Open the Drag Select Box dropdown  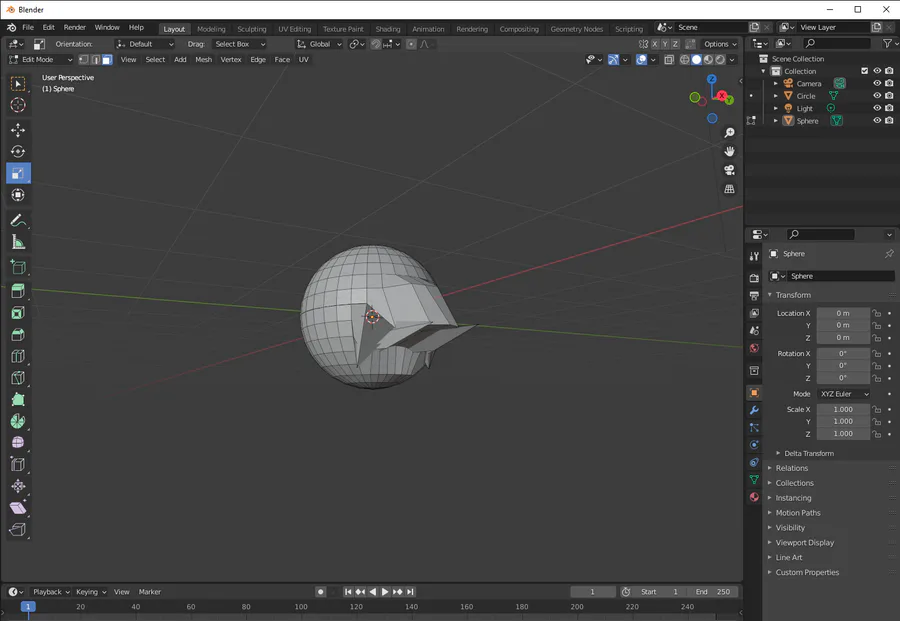[239, 44]
